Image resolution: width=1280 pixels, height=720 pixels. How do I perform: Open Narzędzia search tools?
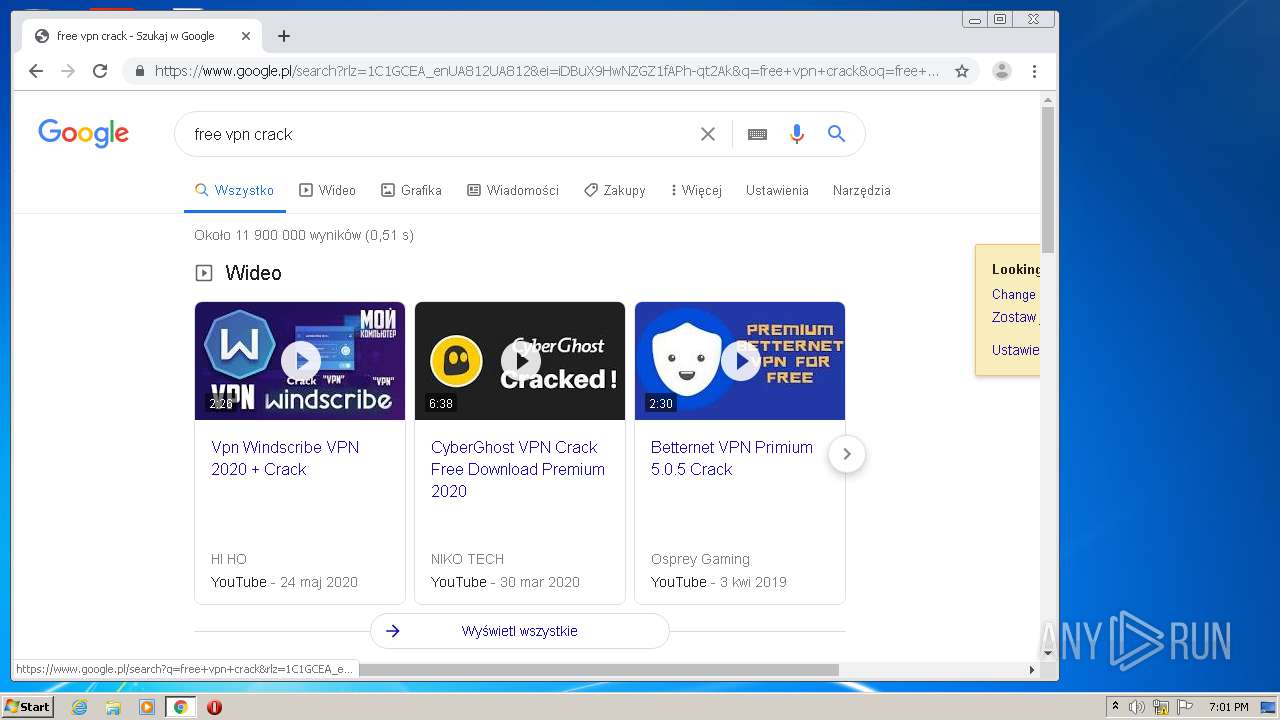point(861,190)
